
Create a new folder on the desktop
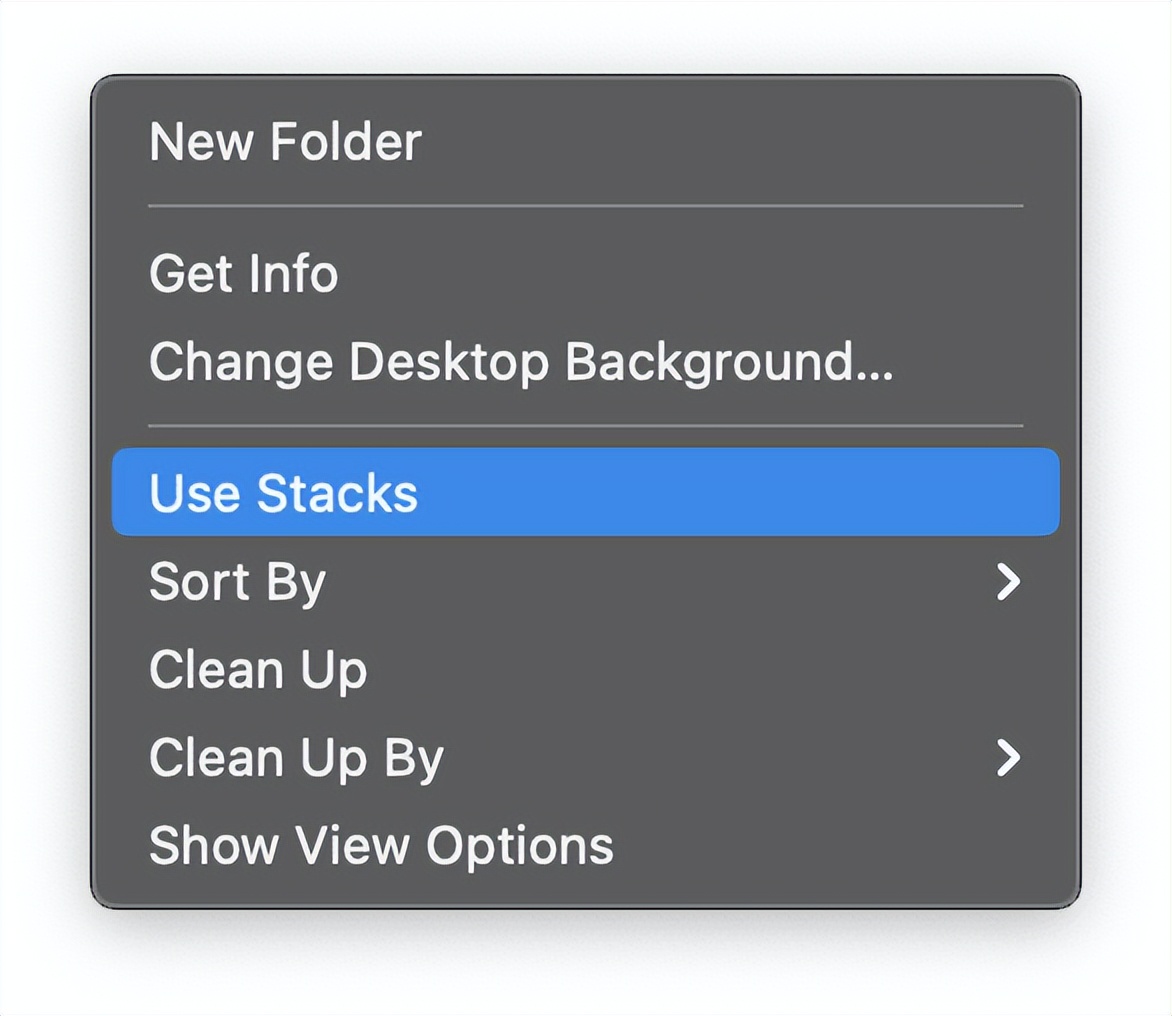click(285, 142)
